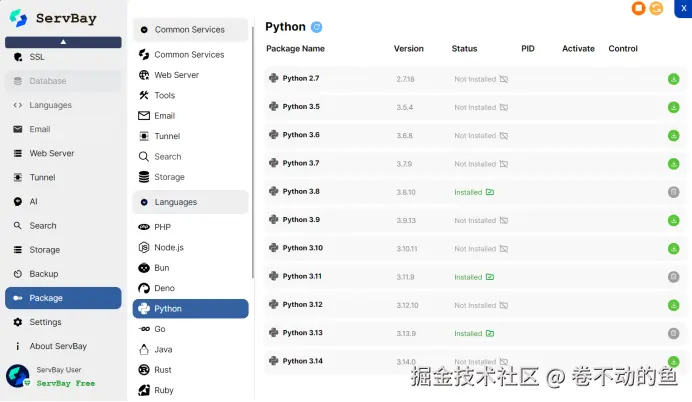
Task: Select Web Server in package category list
Action: pos(190,75)
